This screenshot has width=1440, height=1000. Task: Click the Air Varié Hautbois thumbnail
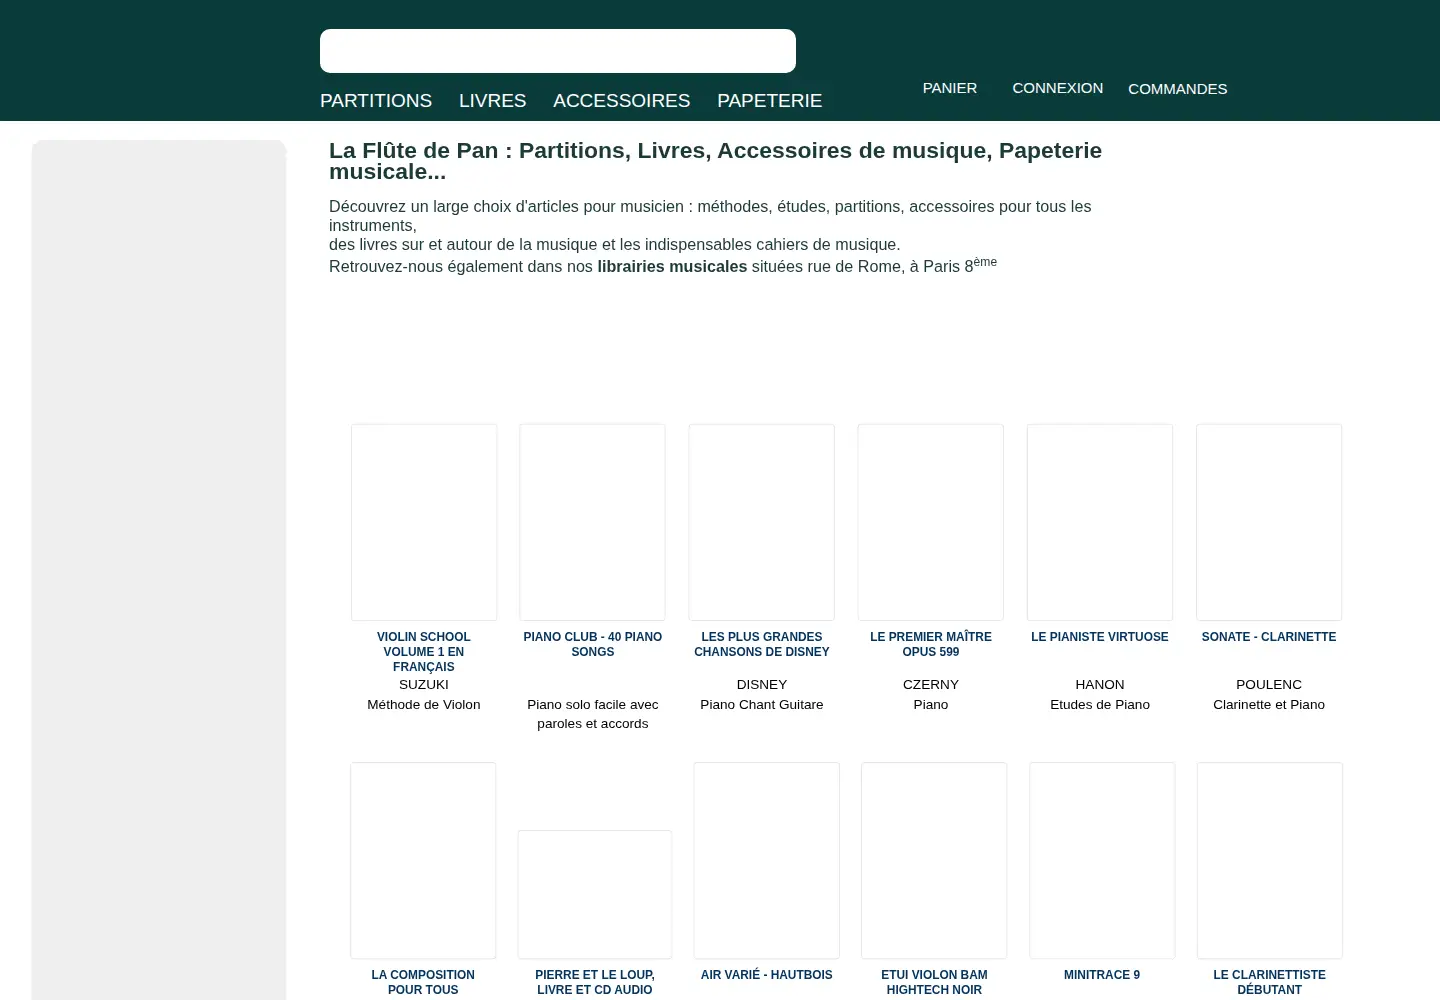click(767, 860)
